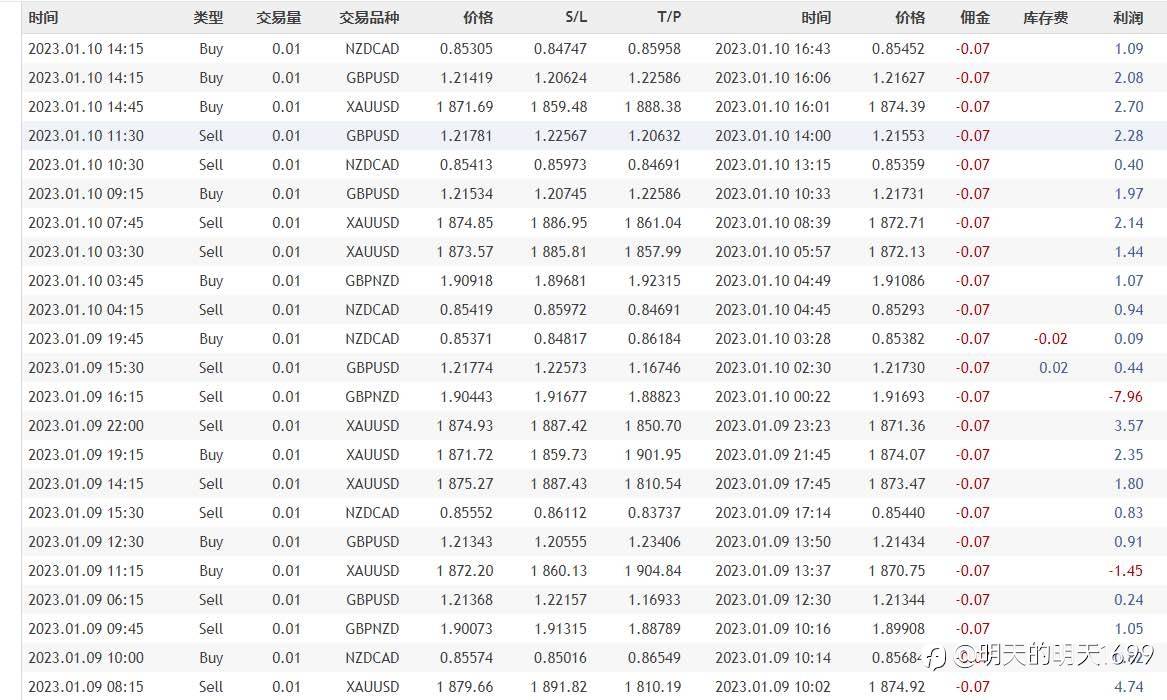Click the closing 时间 header after T/P

click(x=816, y=18)
